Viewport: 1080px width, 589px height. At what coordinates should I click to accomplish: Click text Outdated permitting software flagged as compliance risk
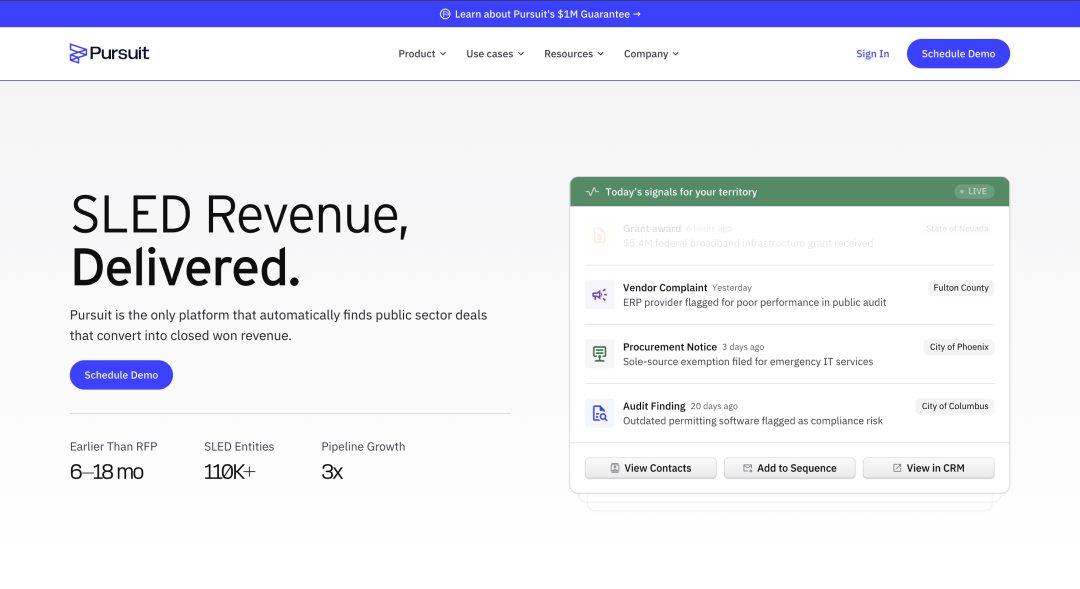click(753, 421)
